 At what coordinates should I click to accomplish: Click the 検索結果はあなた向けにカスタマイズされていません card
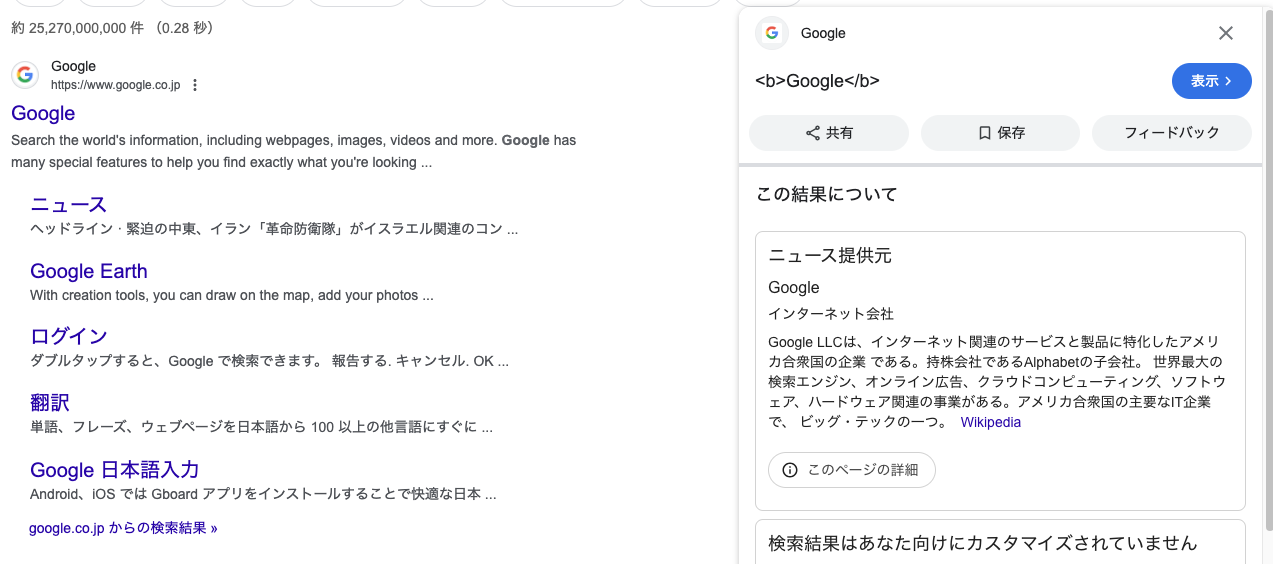click(982, 543)
